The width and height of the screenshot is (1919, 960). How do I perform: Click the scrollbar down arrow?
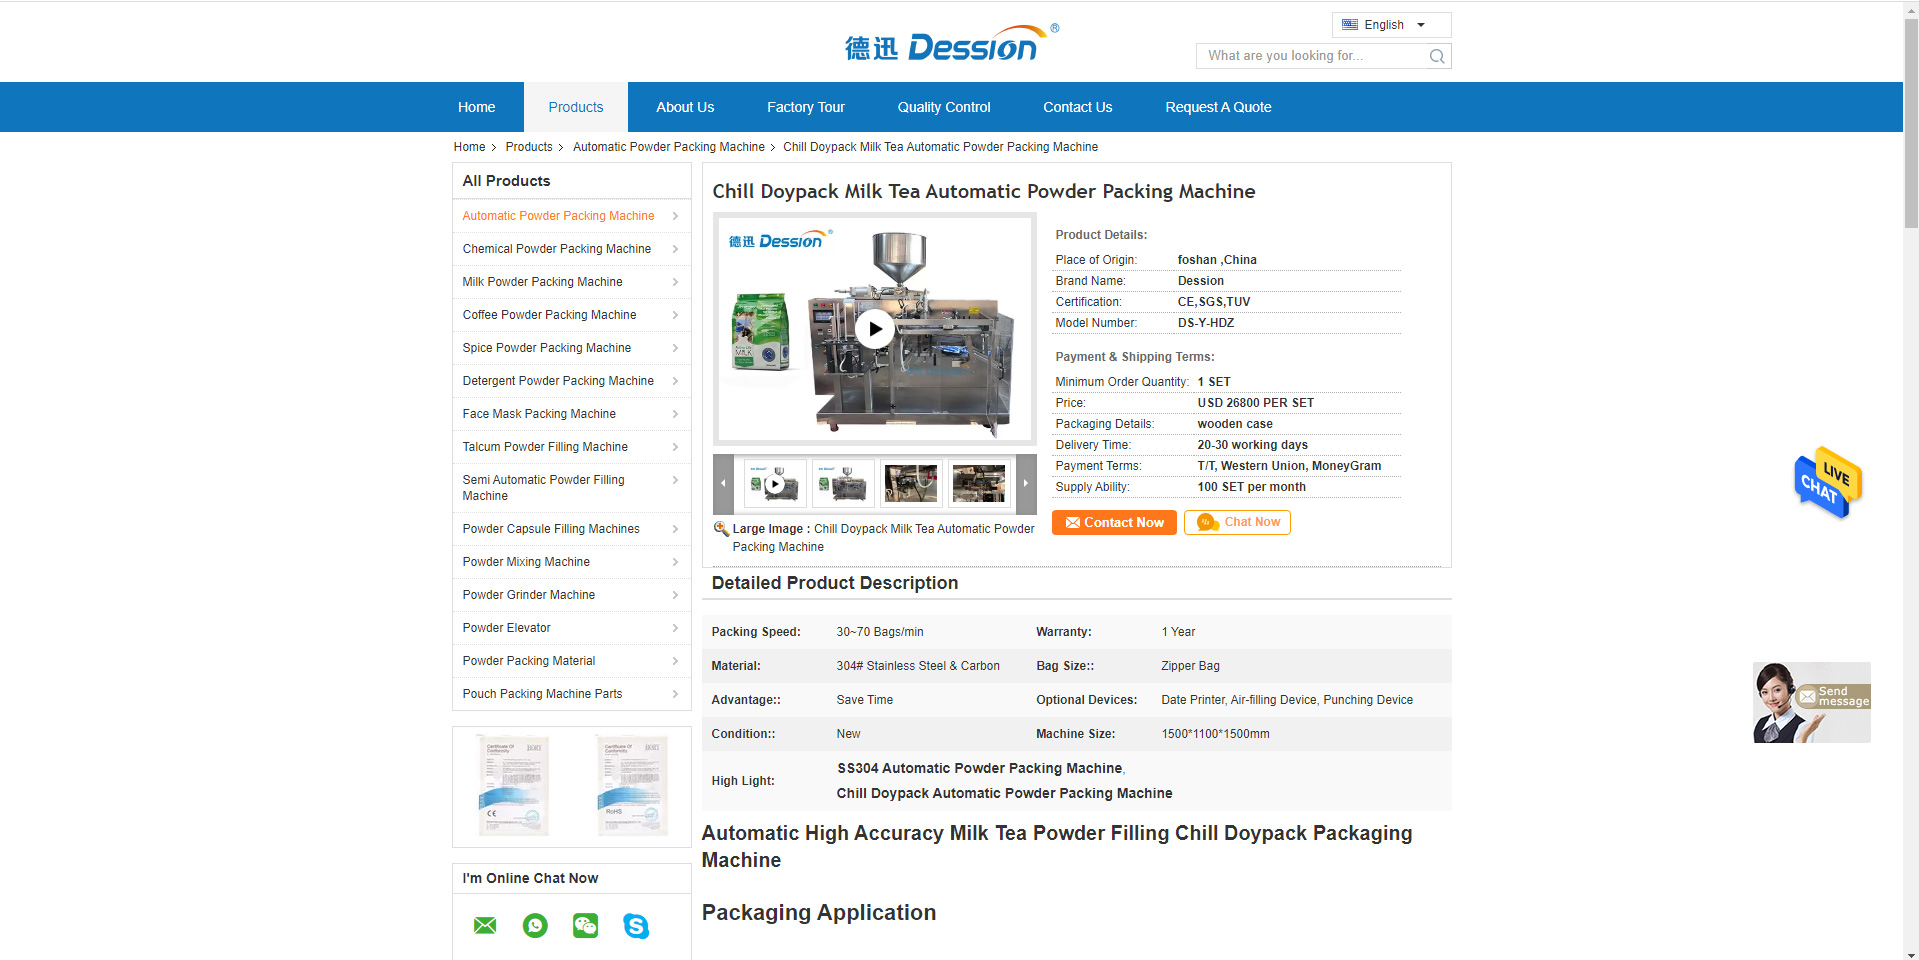click(x=1911, y=953)
